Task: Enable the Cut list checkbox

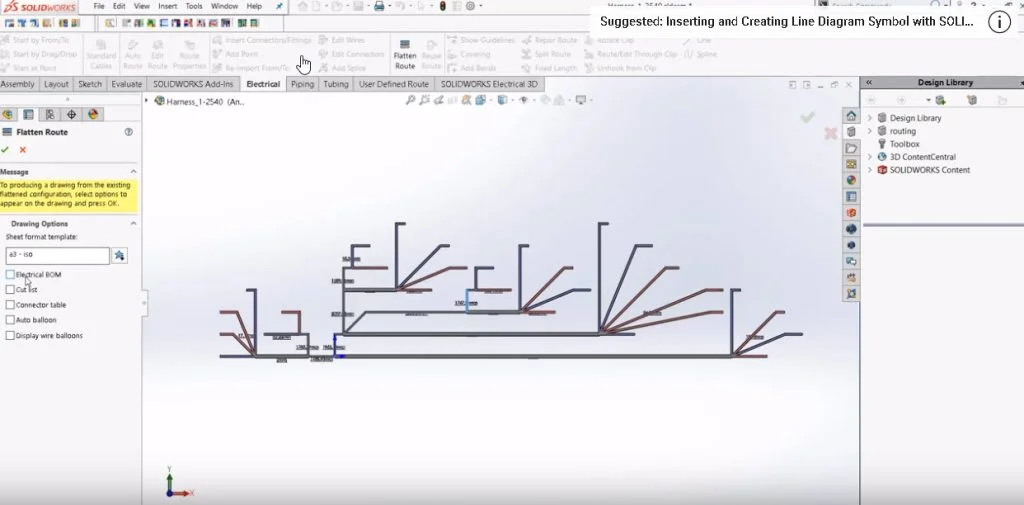Action: (x=10, y=289)
